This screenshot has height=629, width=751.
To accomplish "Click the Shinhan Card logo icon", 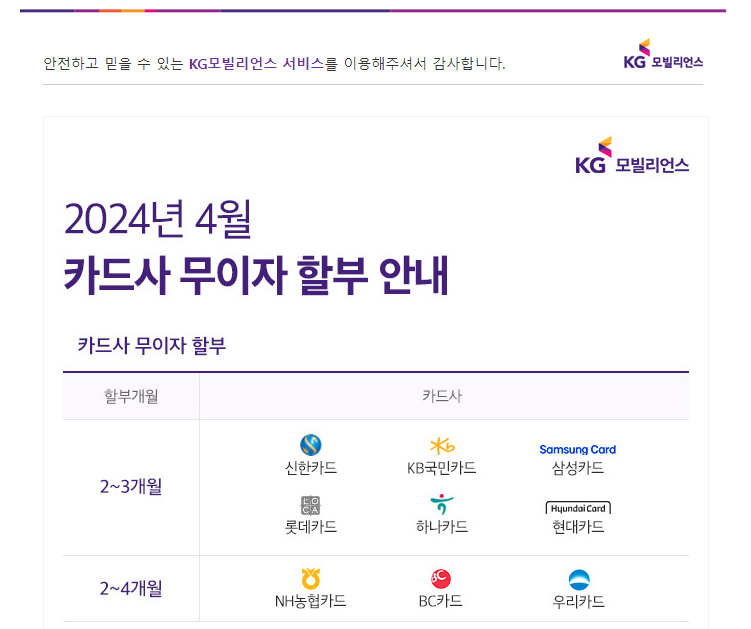I will coord(310,445).
